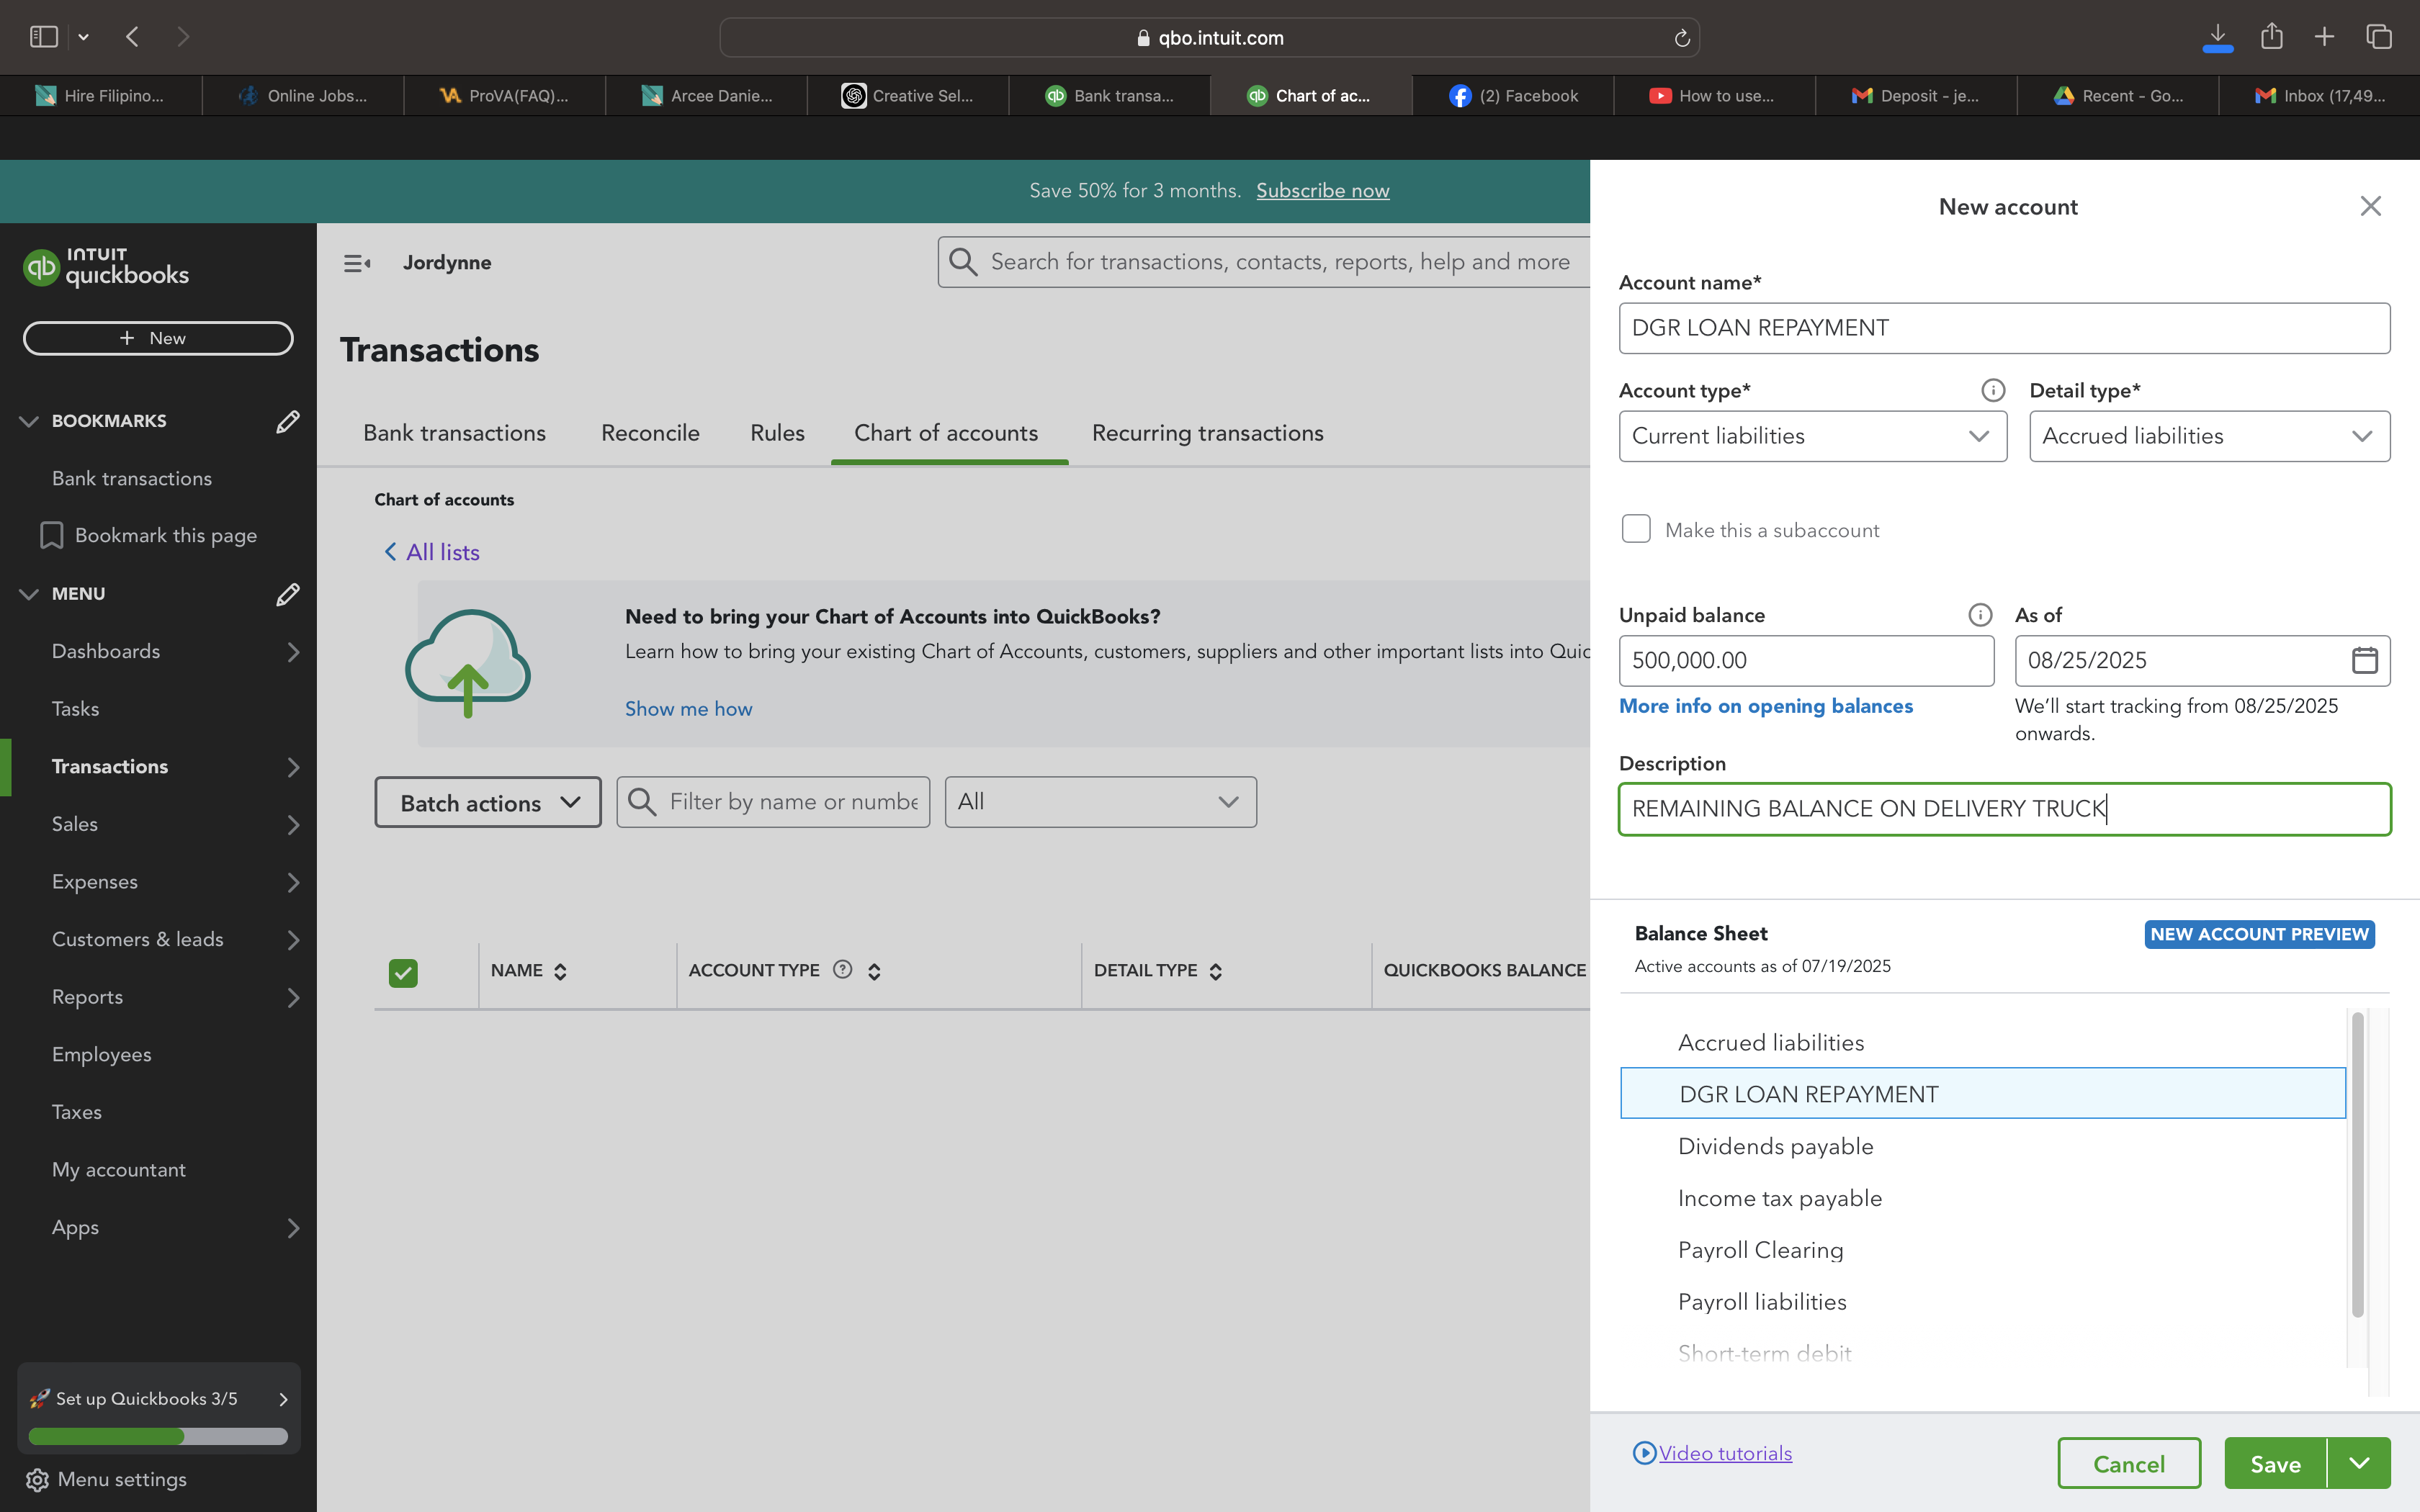Click the balance sheet preview scrollbar
2420x1512 pixels.
(x=2357, y=1165)
